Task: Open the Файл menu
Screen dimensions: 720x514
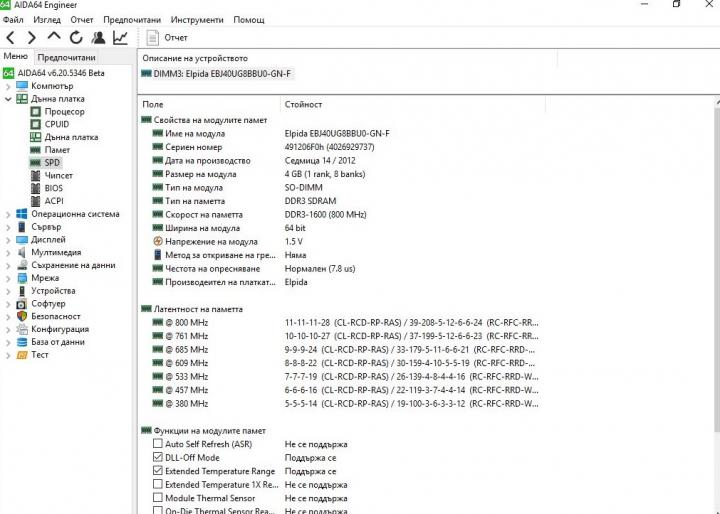Action: pyautogui.click(x=13, y=20)
